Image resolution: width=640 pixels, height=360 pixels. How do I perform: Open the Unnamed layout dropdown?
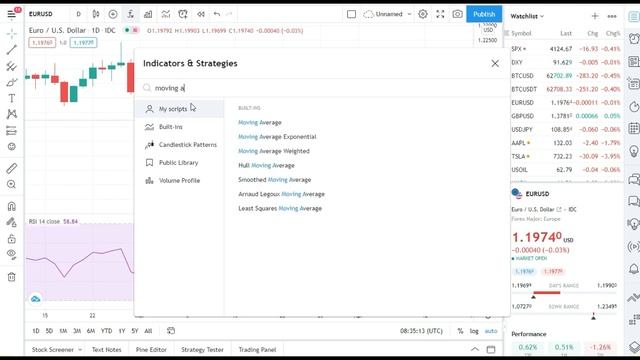[x=387, y=14]
